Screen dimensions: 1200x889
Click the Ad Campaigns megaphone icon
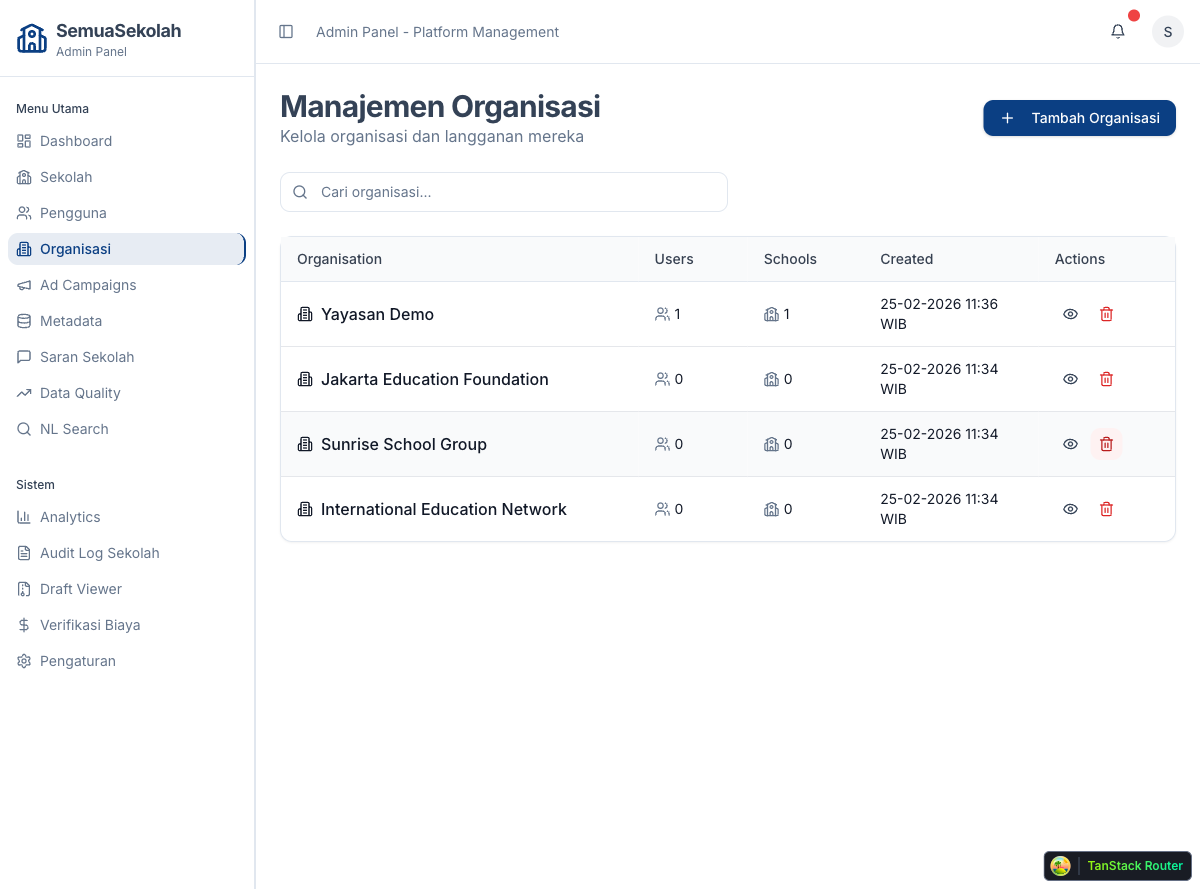pyautogui.click(x=23, y=285)
